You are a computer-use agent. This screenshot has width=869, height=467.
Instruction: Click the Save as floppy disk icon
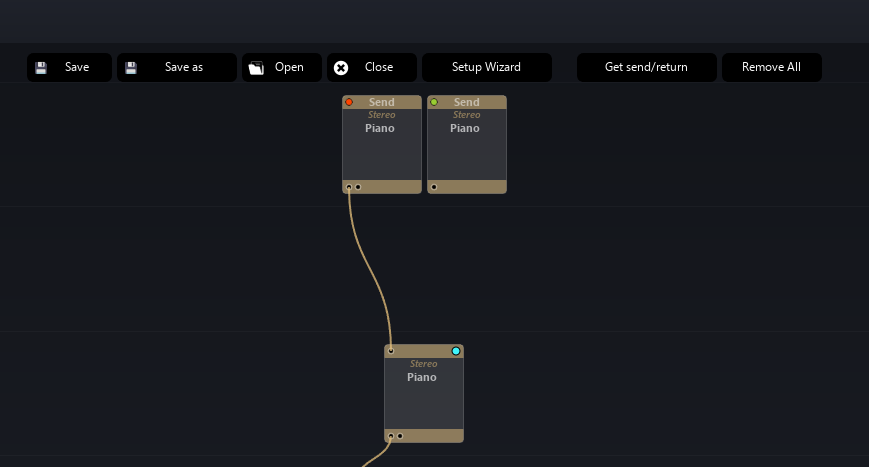tap(131, 68)
